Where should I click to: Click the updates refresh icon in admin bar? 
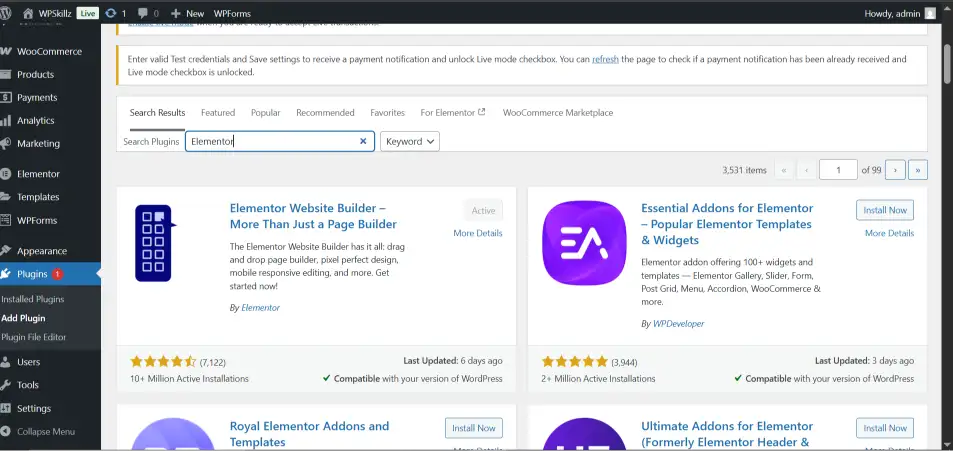tap(110, 13)
